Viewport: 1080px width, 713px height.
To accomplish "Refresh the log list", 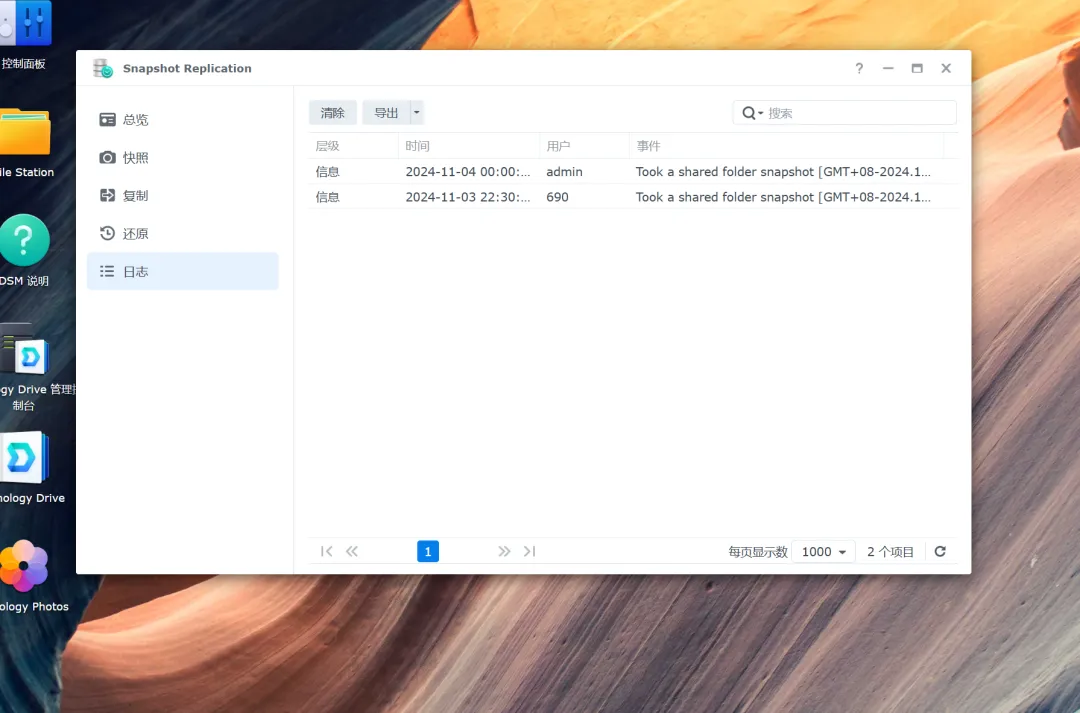I will click(940, 551).
